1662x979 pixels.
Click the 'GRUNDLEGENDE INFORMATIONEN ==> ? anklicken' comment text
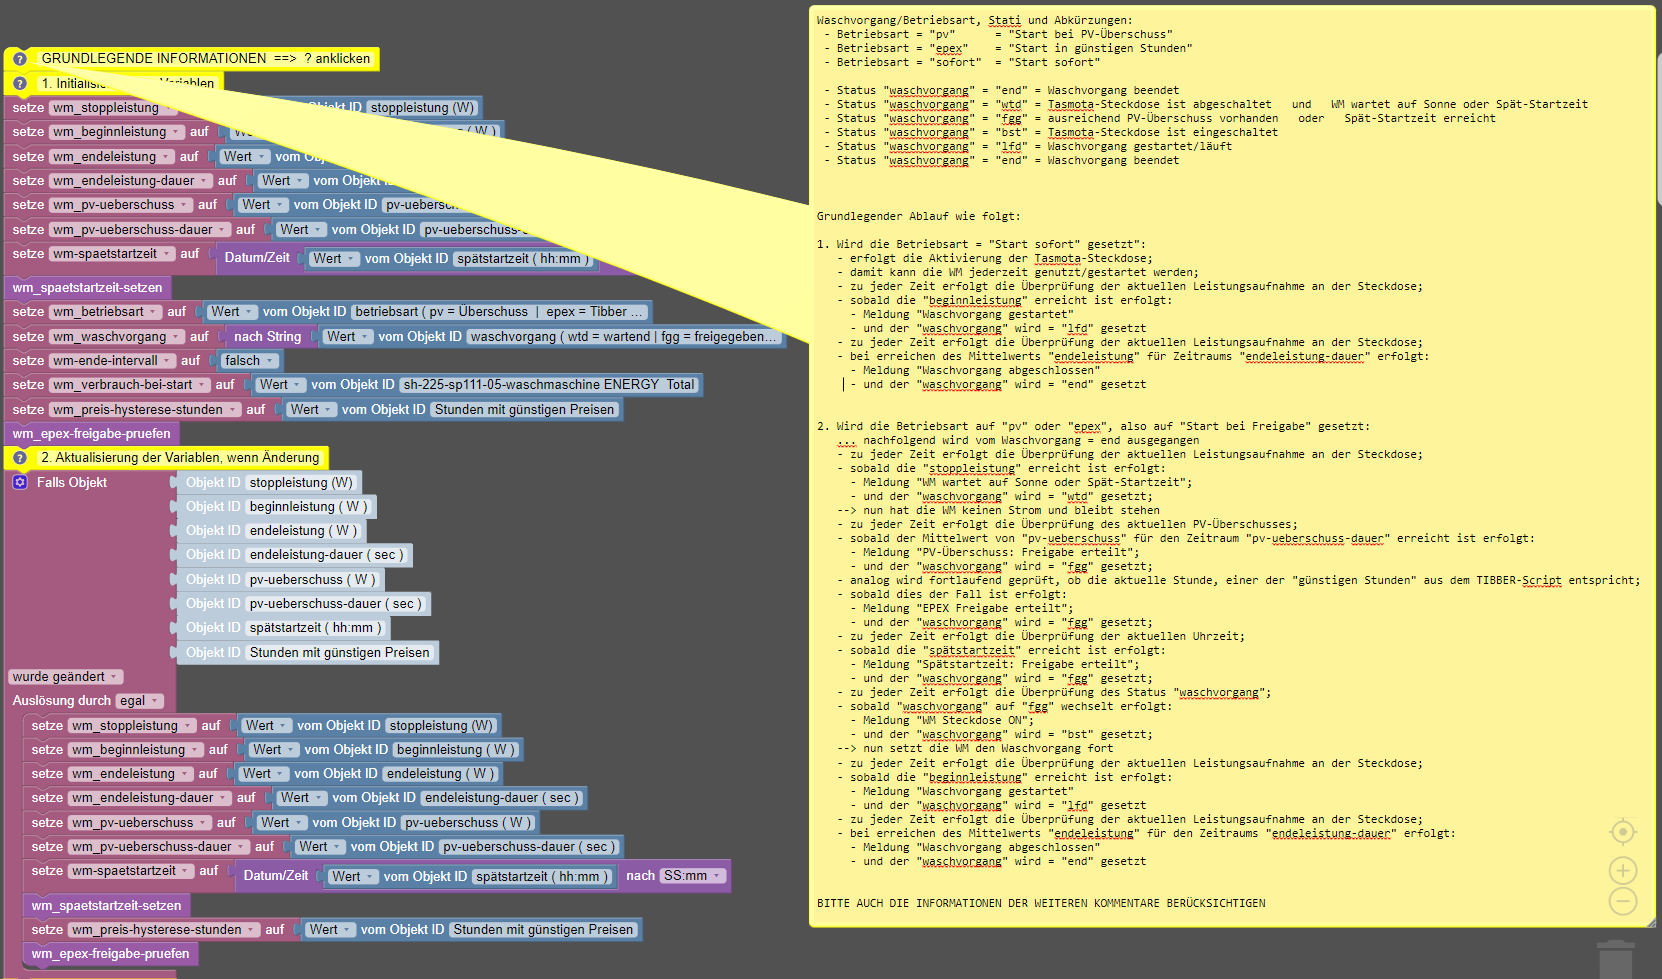[206, 59]
